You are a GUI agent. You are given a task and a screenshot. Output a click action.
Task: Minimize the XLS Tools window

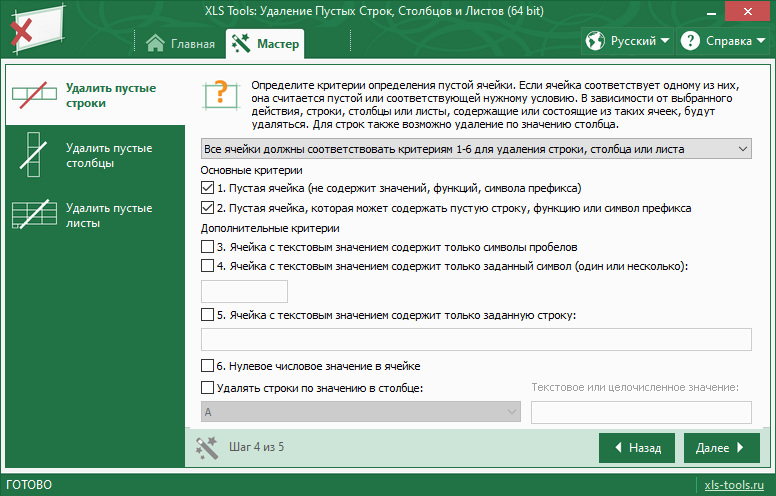tap(712, 11)
